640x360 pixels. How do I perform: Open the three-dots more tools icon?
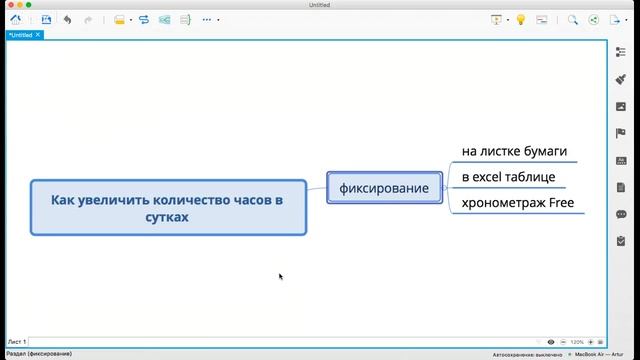(207, 20)
